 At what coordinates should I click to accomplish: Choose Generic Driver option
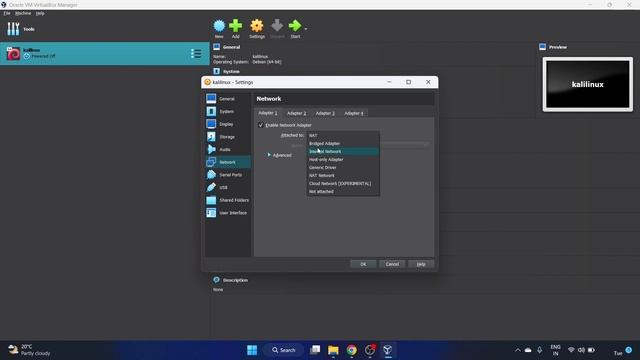point(343,167)
